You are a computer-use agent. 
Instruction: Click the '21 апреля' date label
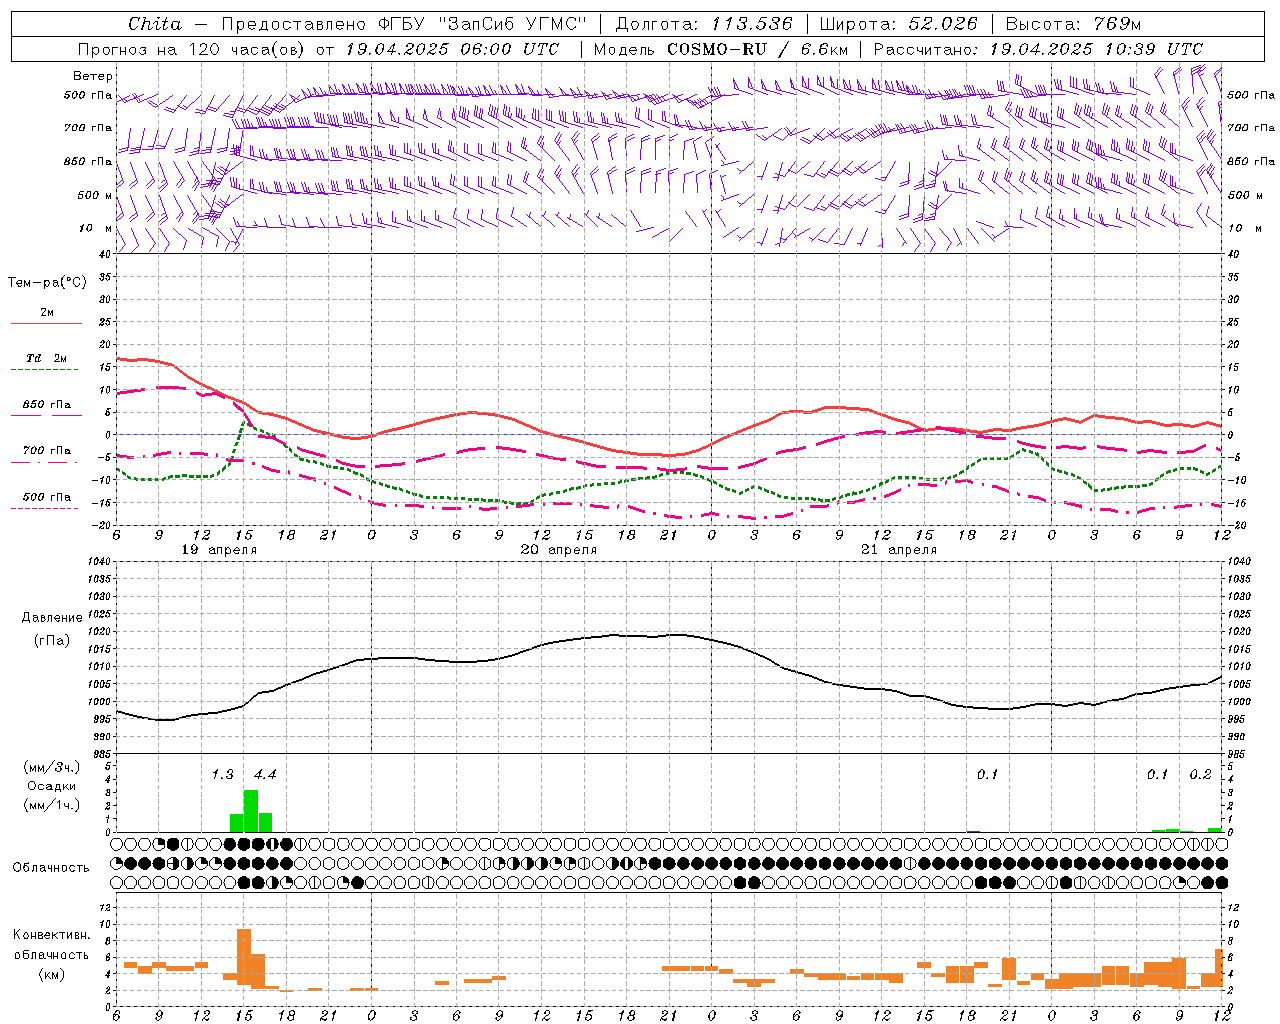(899, 550)
